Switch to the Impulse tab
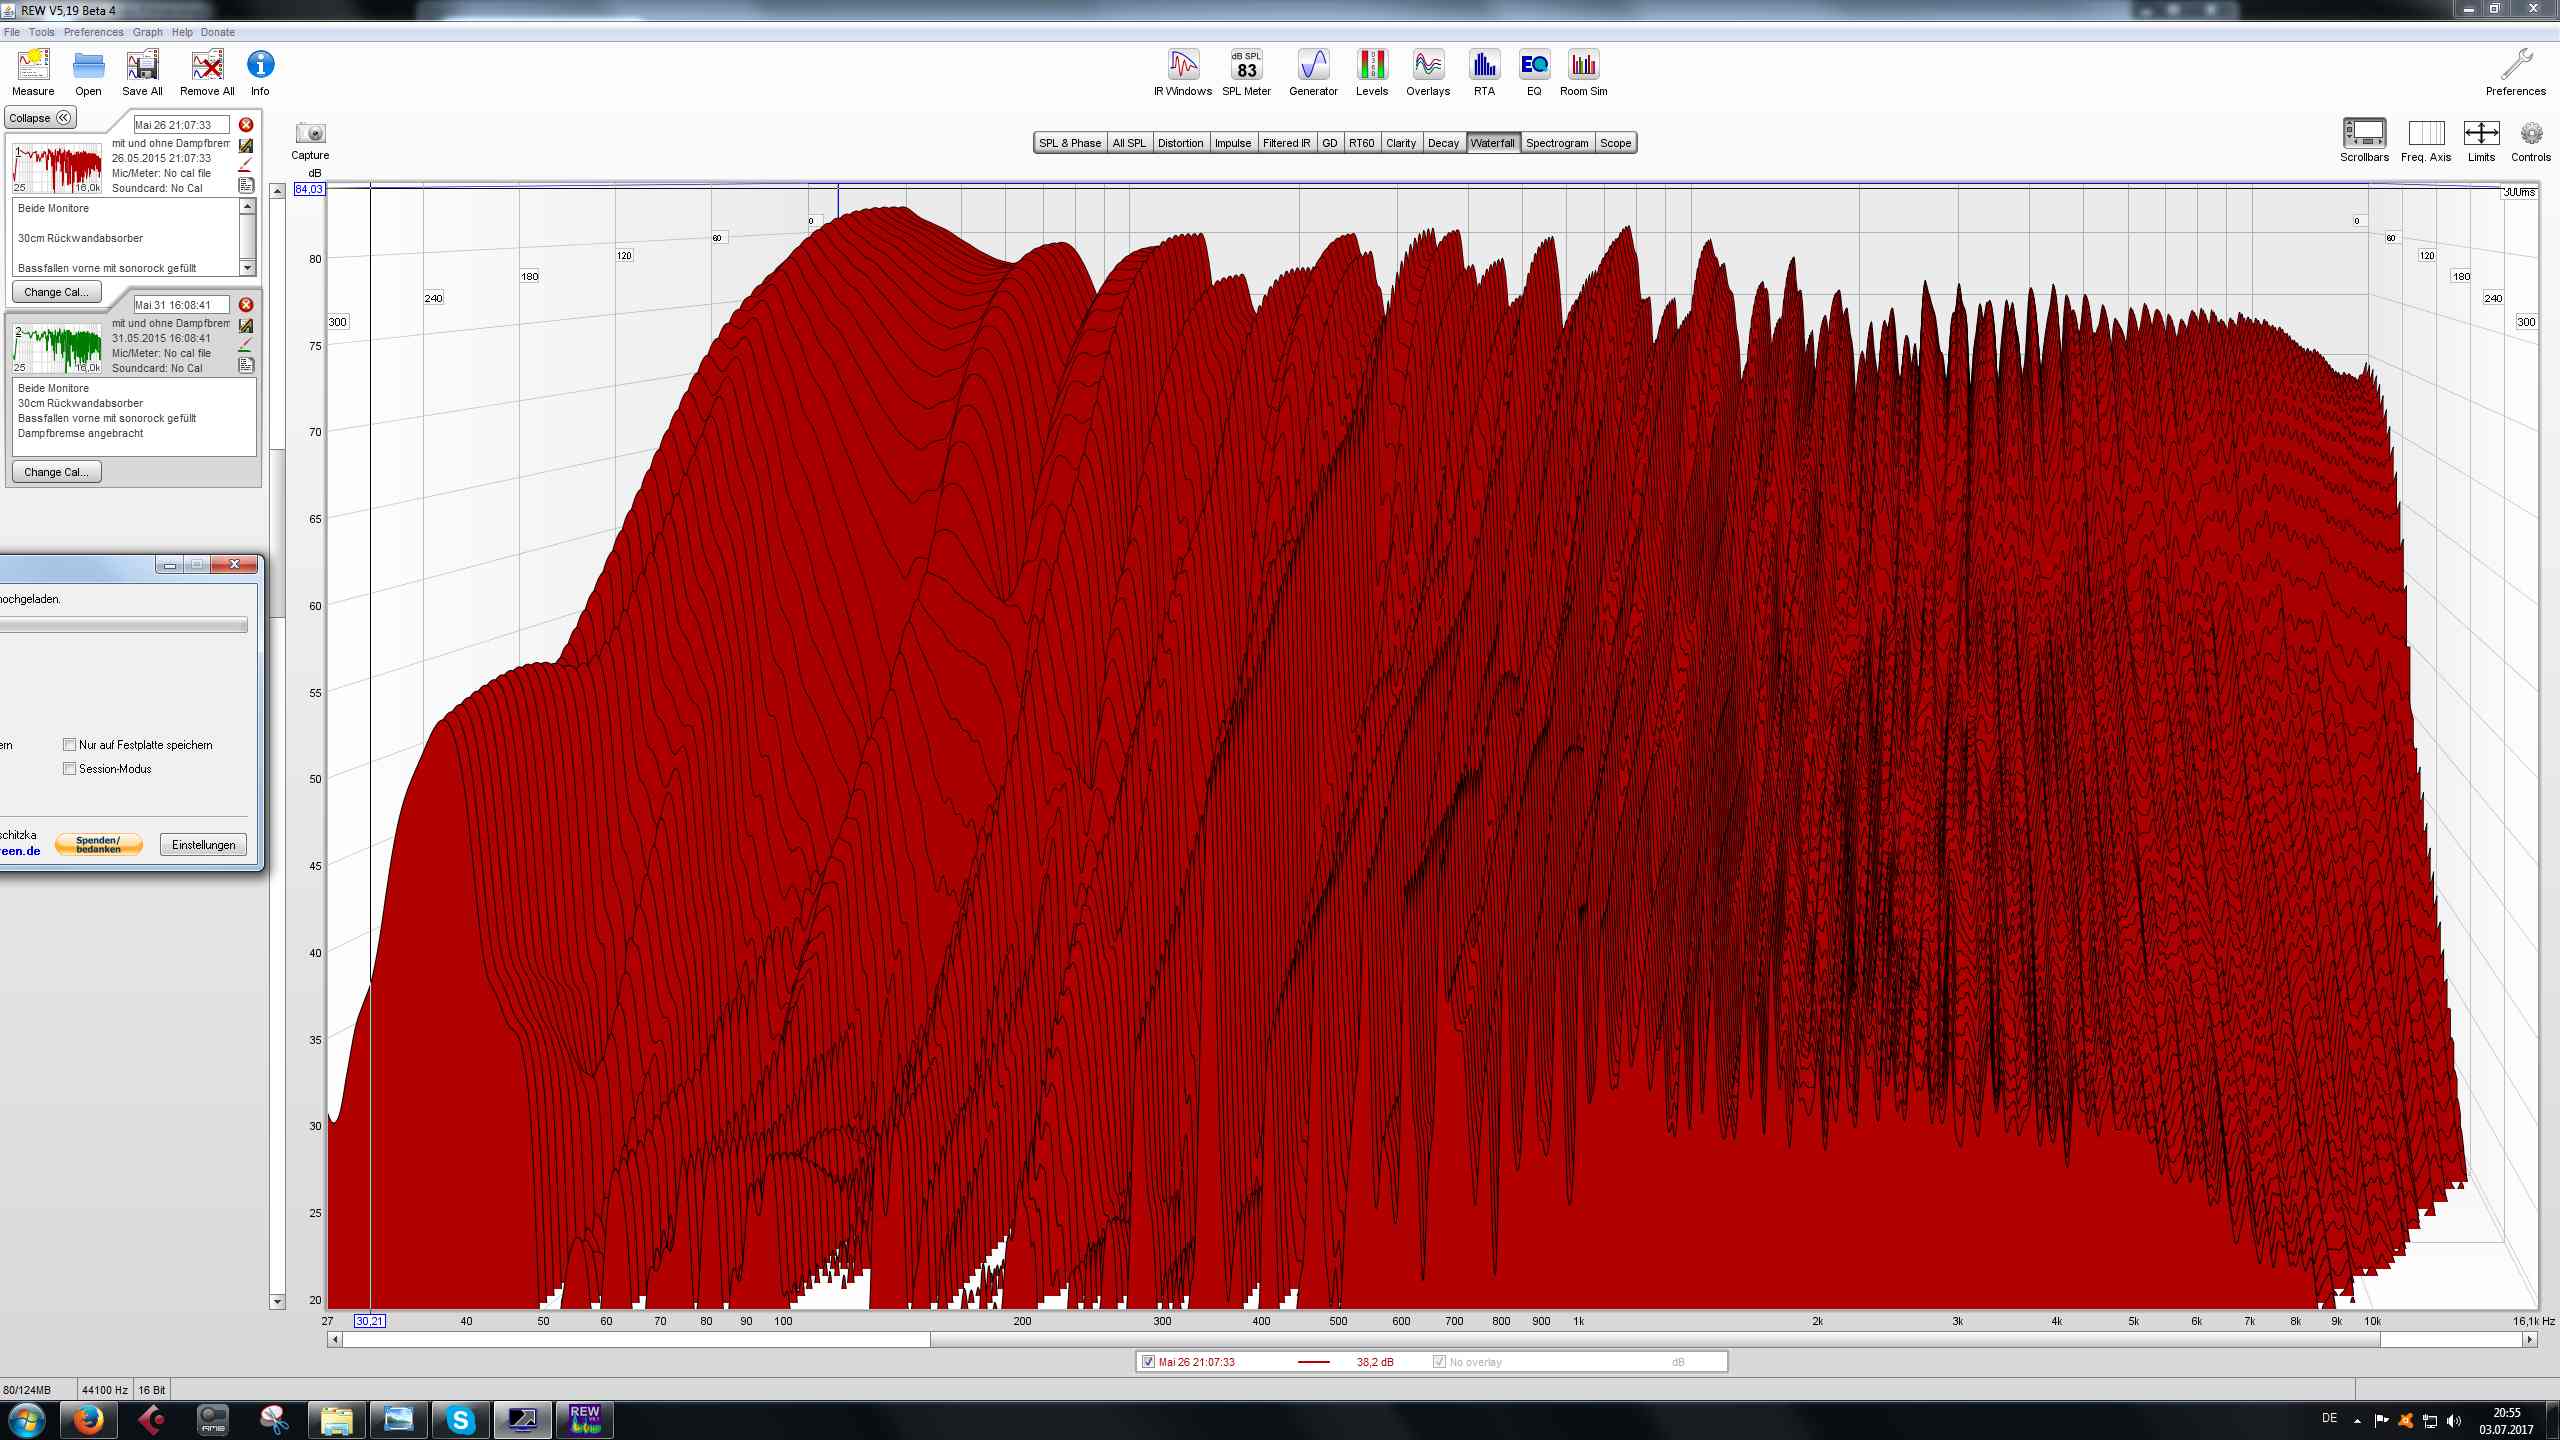Viewport: 2560px width, 1440px height. coord(1233,143)
